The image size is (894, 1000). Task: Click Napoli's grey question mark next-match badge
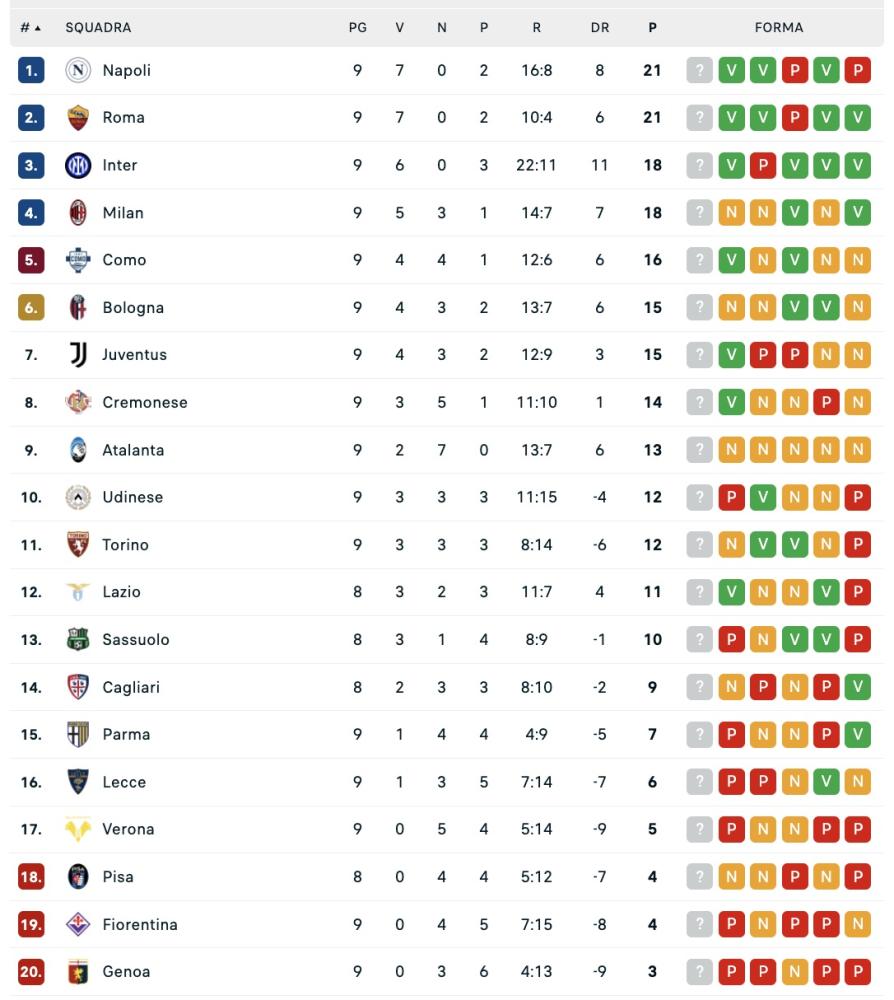click(x=700, y=70)
